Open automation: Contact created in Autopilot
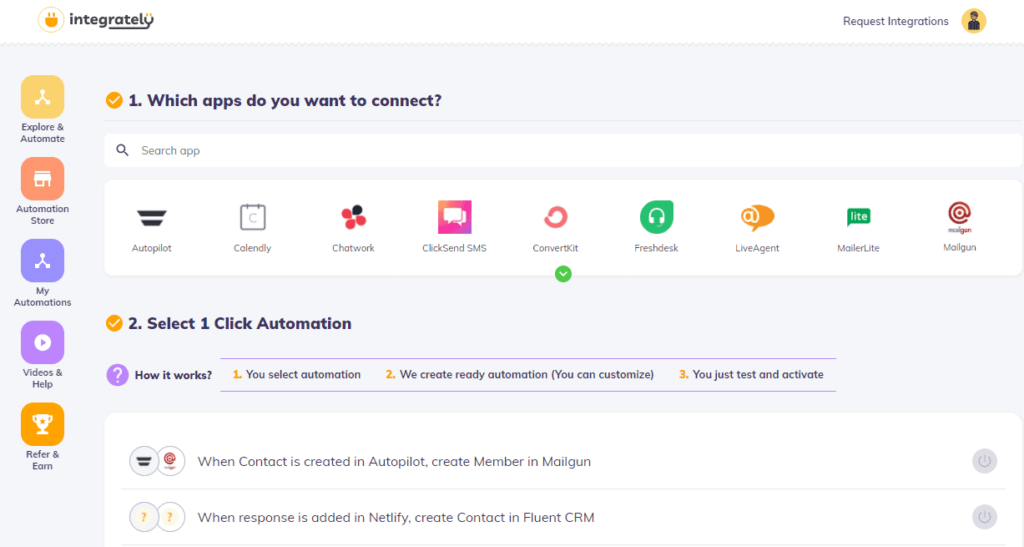The height and width of the screenshot is (547, 1024). pyautogui.click(x=394, y=461)
